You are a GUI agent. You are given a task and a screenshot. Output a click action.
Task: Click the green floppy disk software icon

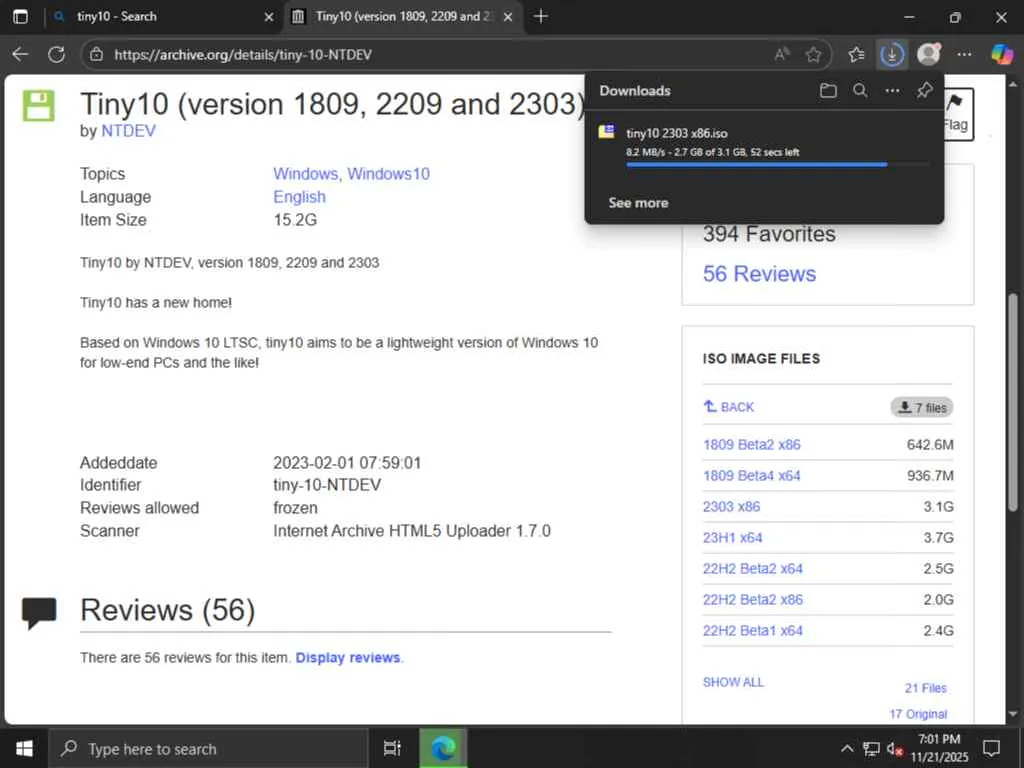(x=39, y=105)
